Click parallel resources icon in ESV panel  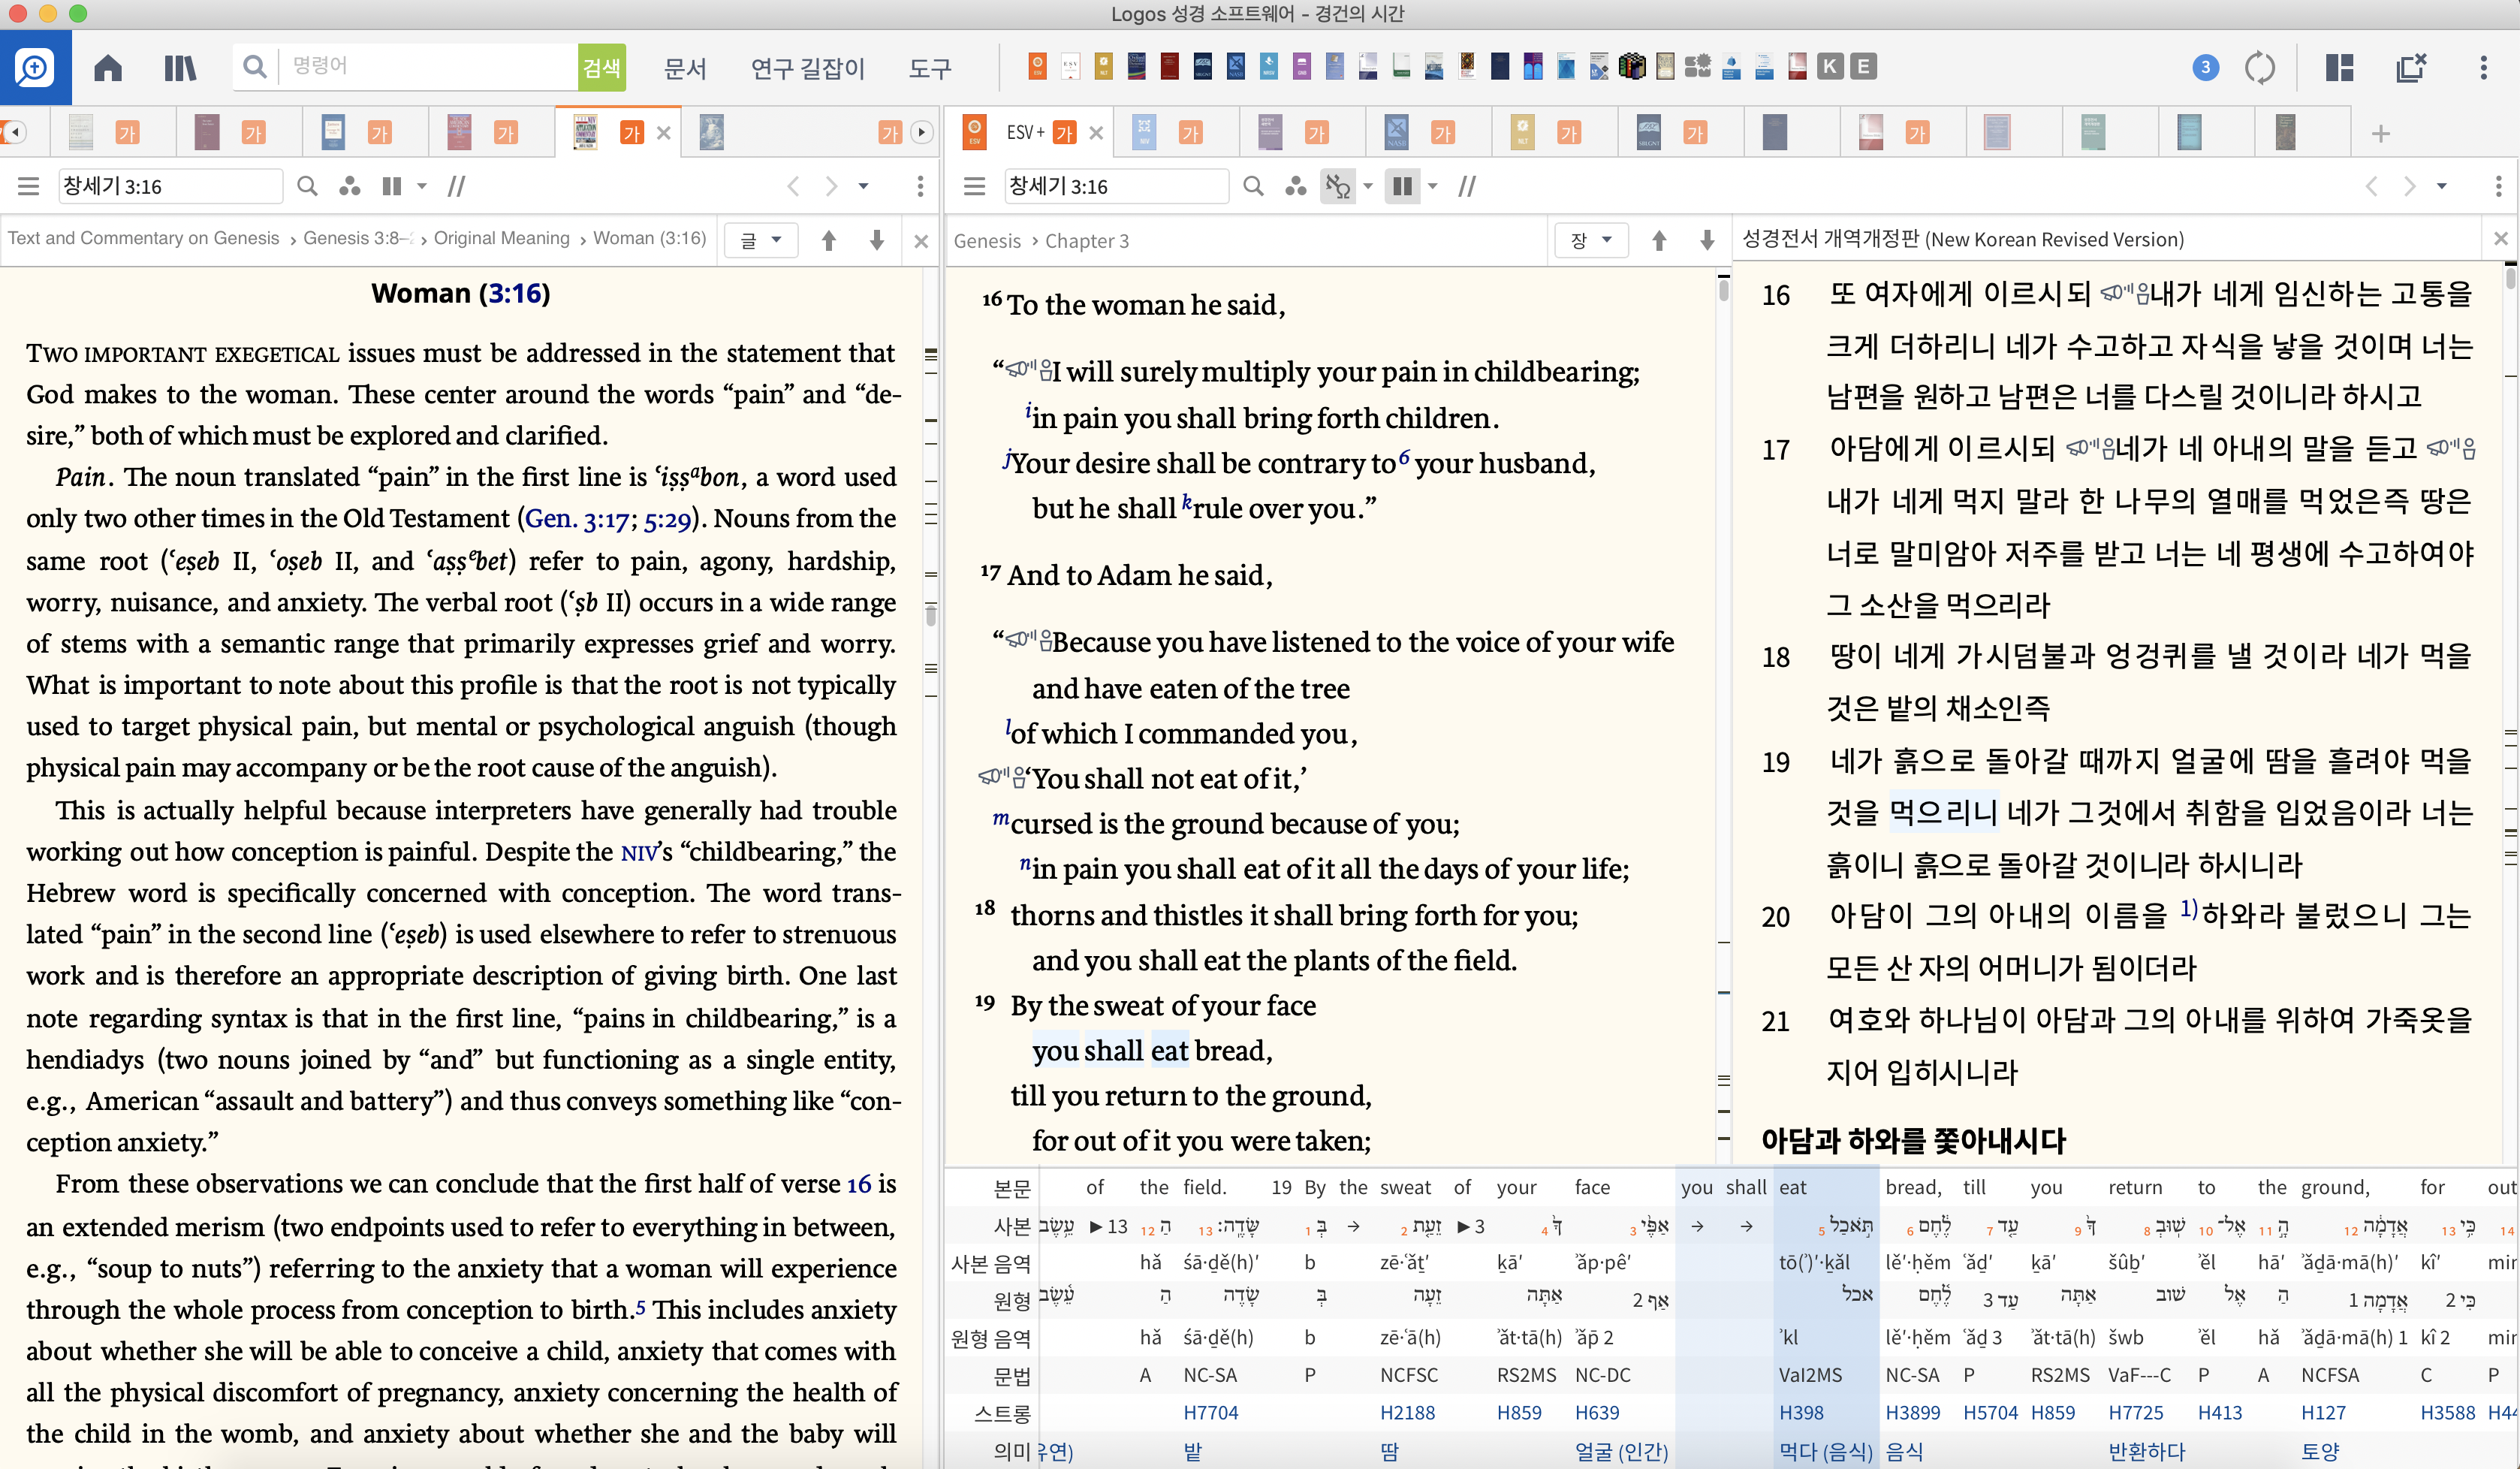coord(1467,187)
